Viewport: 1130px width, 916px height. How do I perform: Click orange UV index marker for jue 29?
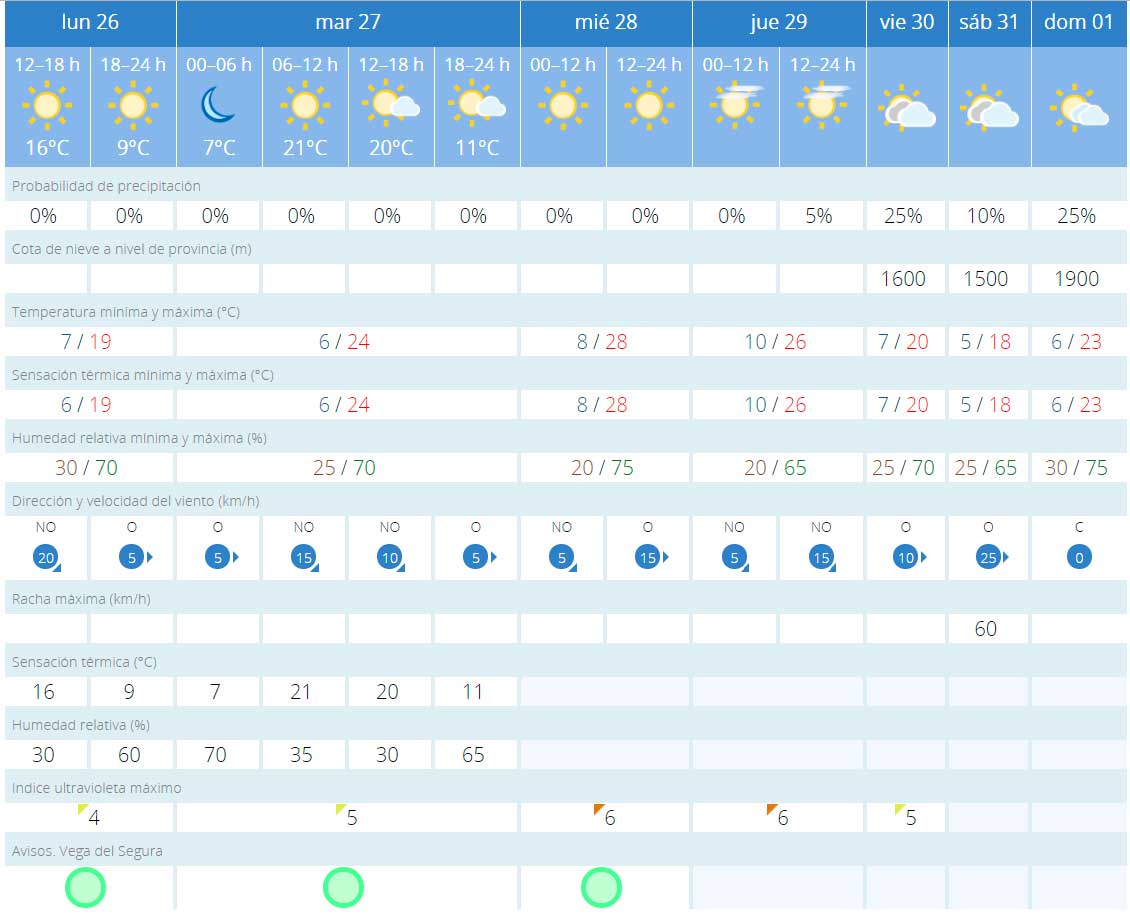tap(772, 810)
